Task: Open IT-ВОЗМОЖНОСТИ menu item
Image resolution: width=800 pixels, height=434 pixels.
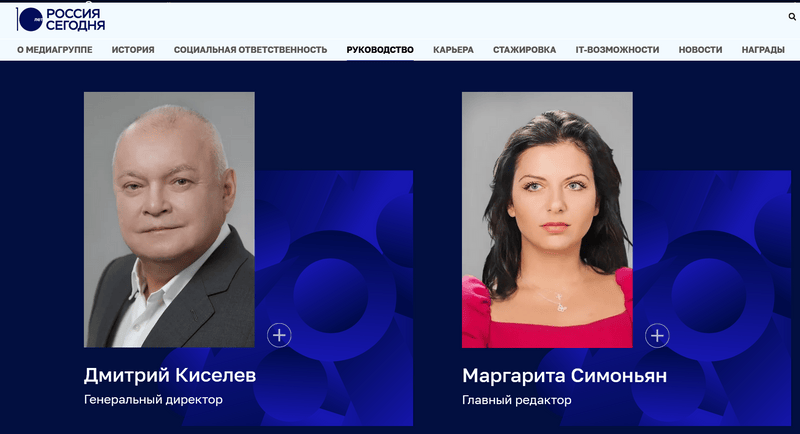Action: tap(617, 50)
